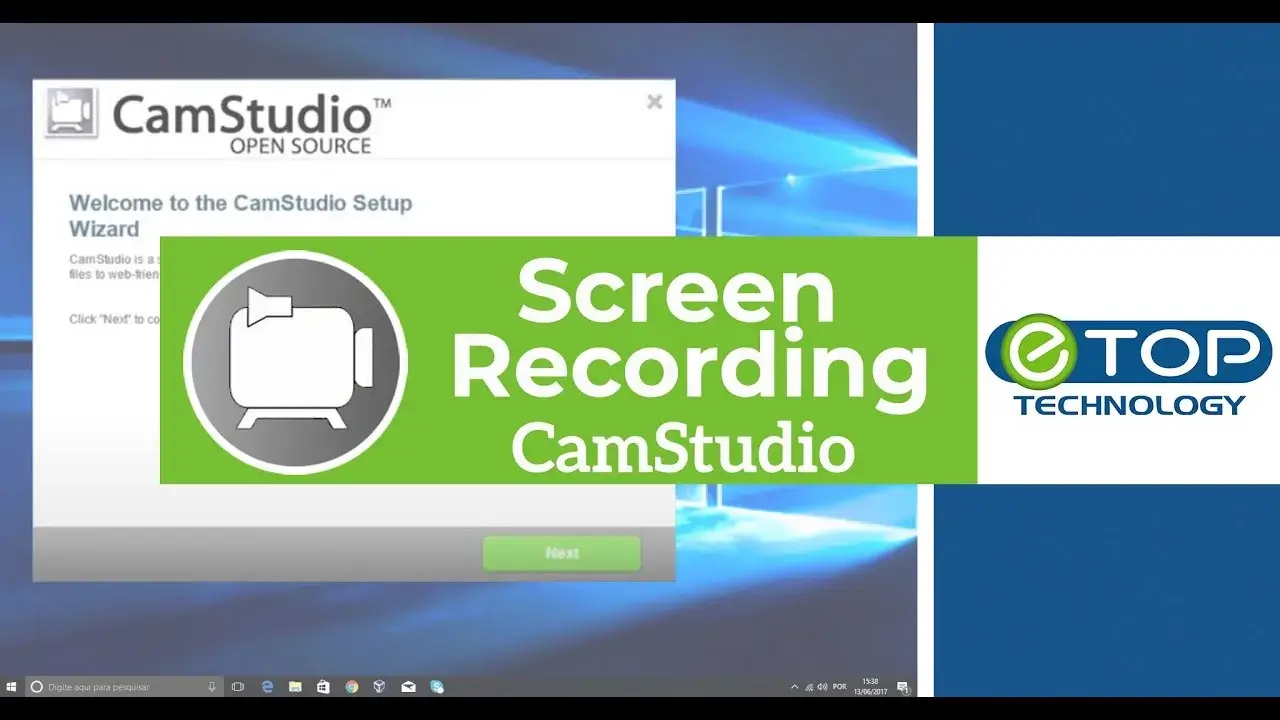This screenshot has height=720, width=1280.
Task: Open the Mail app from the taskbar
Action: 406,687
